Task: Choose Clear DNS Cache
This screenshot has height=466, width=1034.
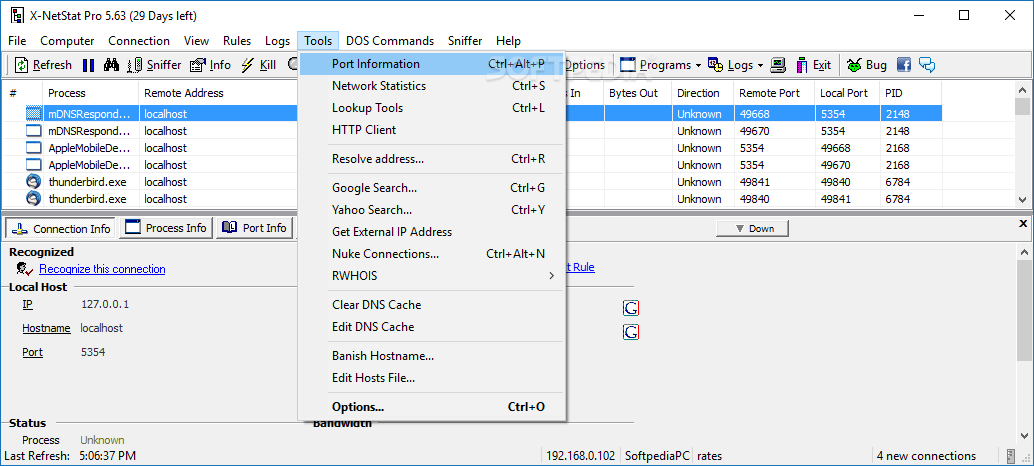Action: (431, 305)
